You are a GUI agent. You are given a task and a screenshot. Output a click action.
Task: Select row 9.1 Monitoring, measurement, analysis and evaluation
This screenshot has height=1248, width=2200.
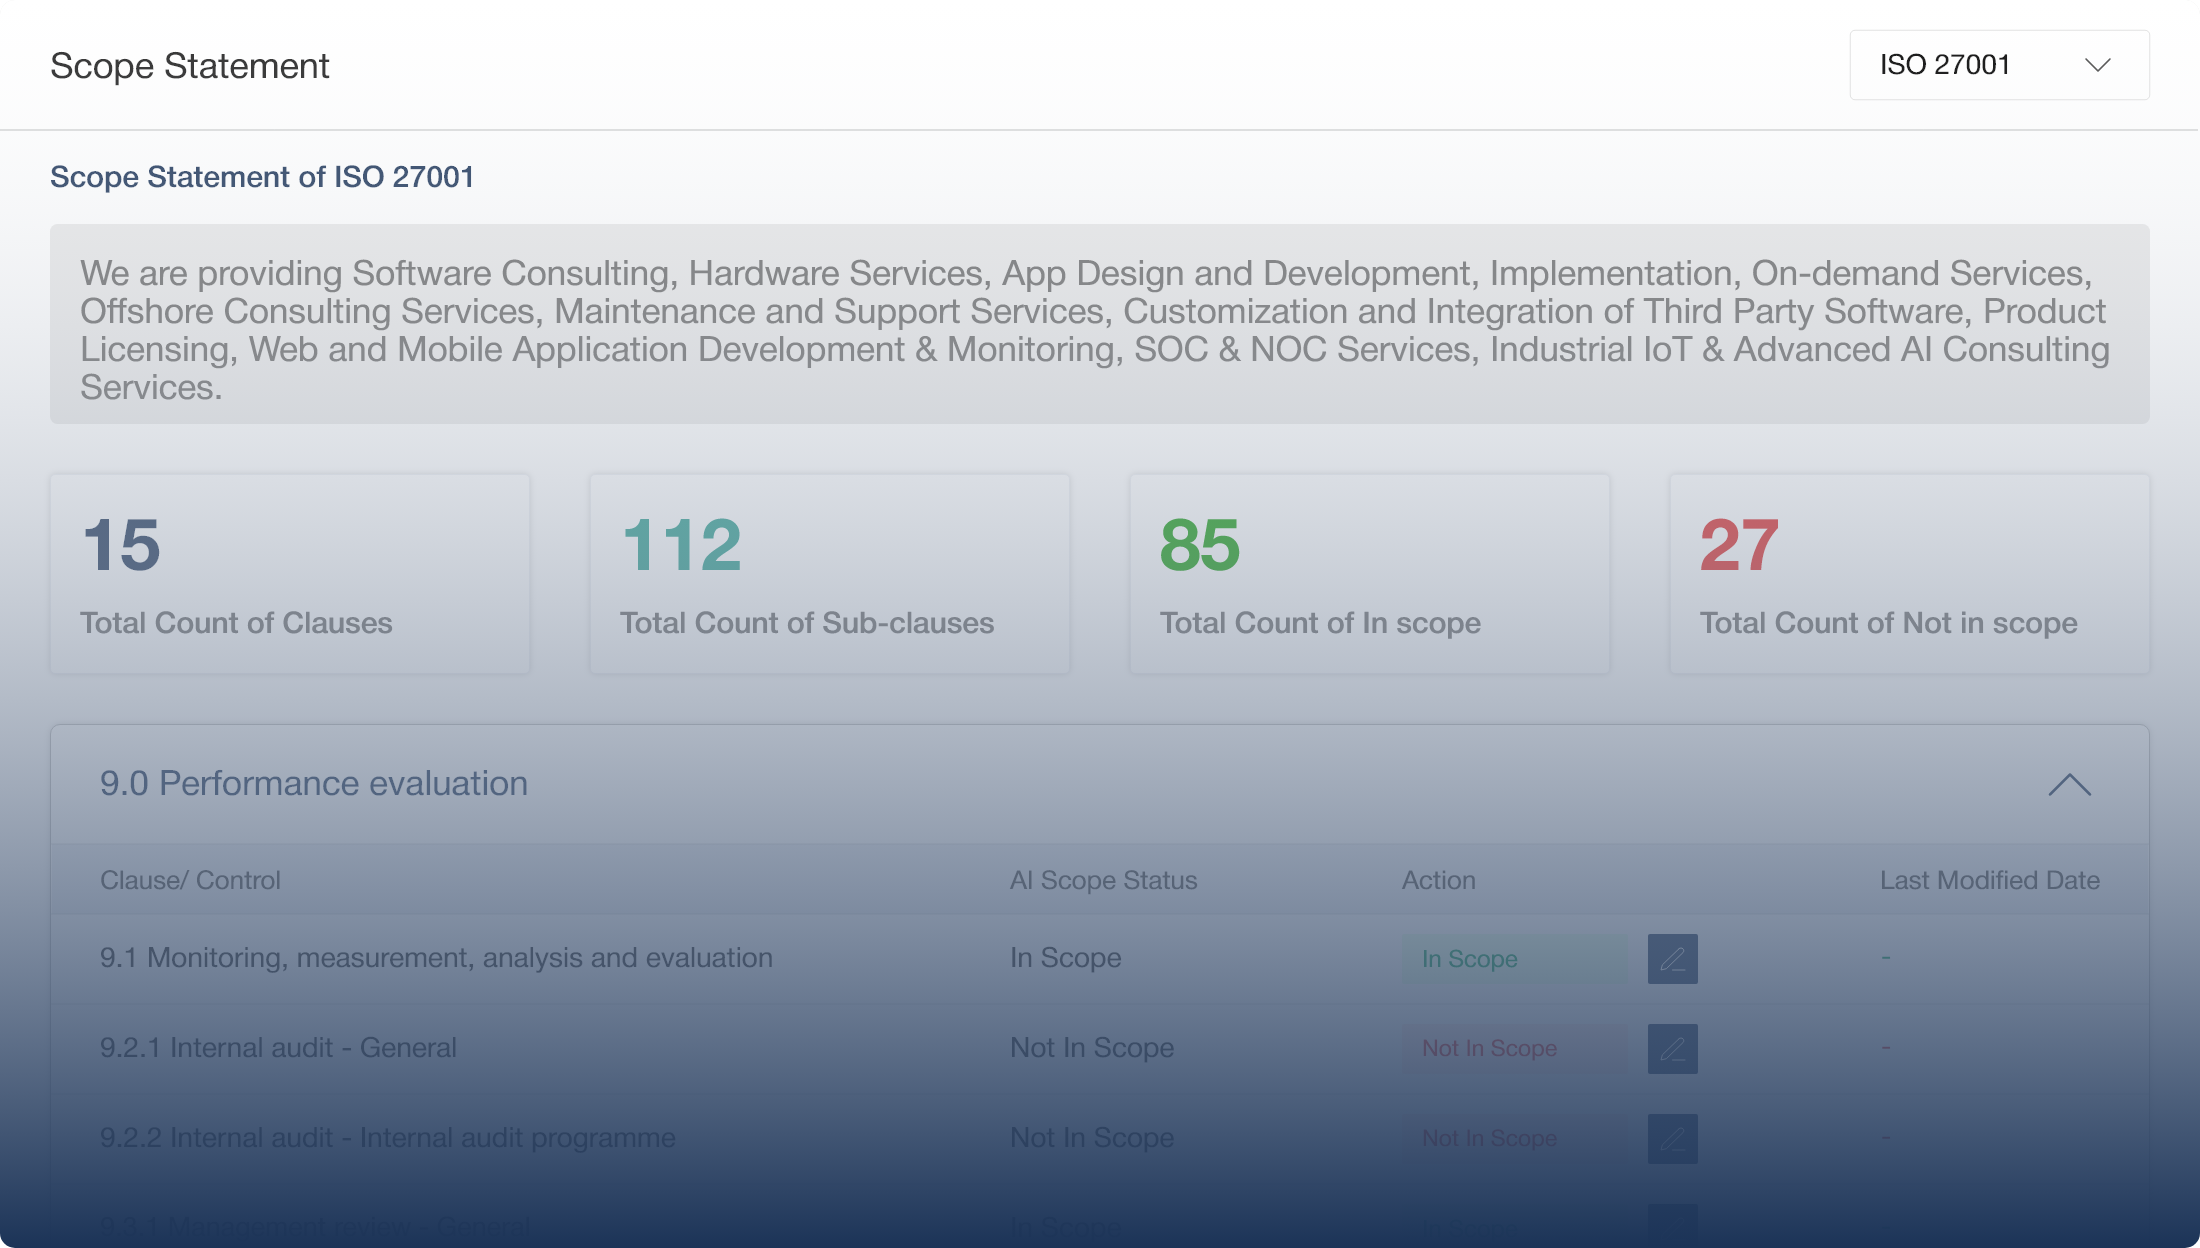[436, 958]
